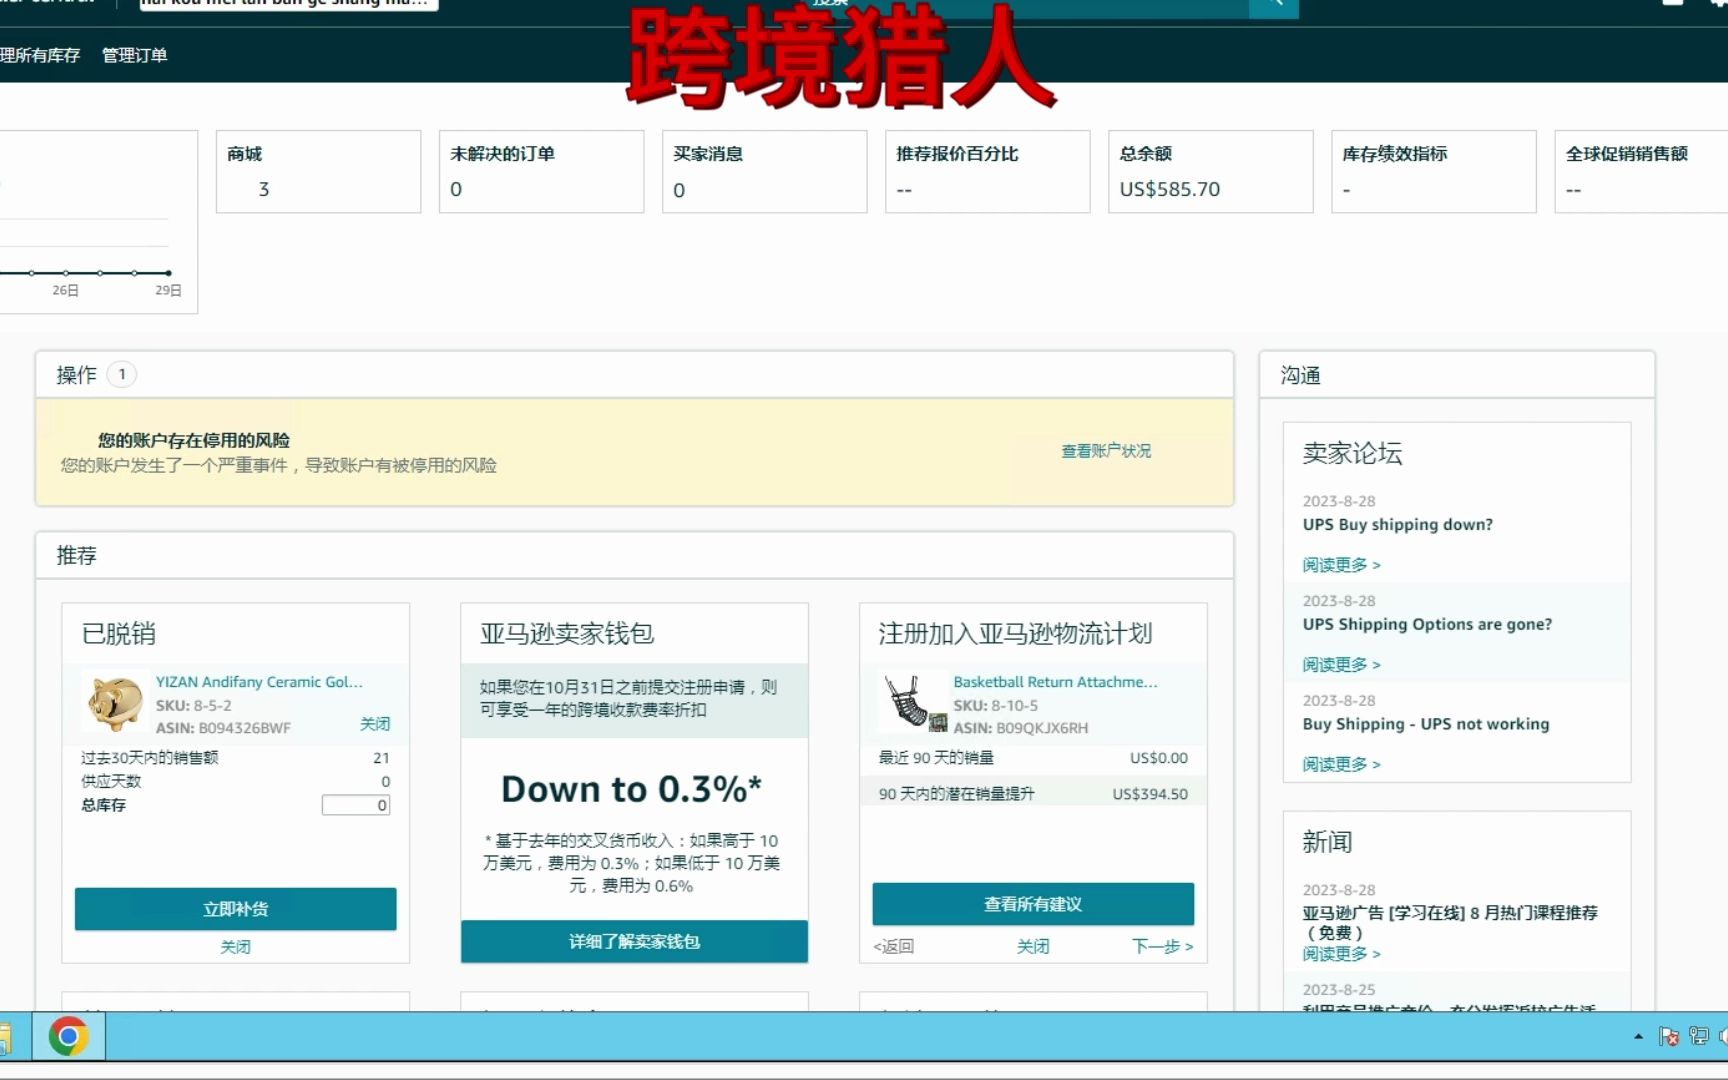Click Down to 0.3%* headline
This screenshot has height=1080, width=1728.
pyautogui.click(x=631, y=789)
